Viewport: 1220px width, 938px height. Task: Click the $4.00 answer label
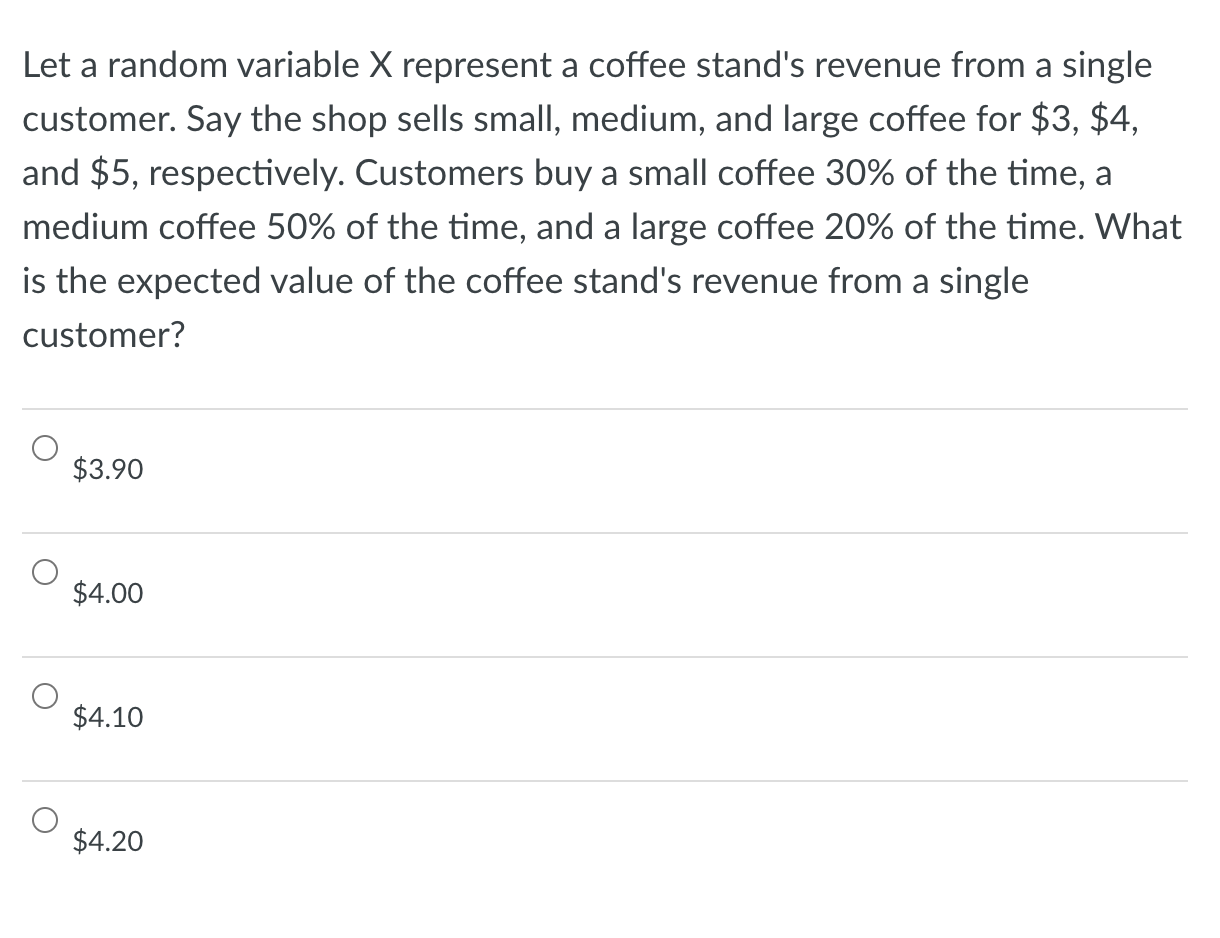[107, 593]
